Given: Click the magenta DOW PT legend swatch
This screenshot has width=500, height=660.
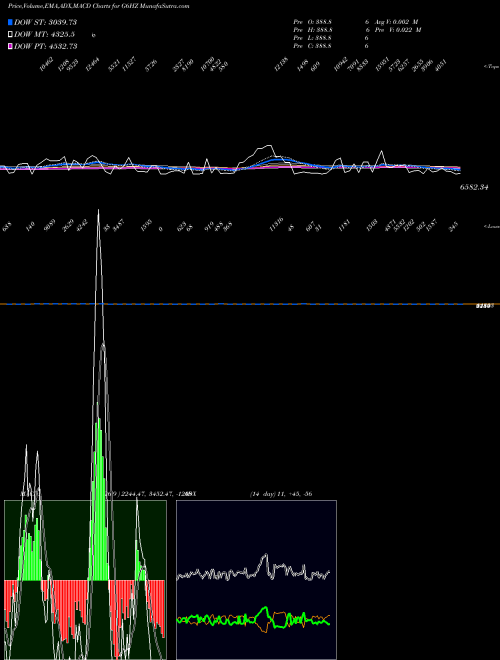Looking at the screenshot, I should (11, 46).
